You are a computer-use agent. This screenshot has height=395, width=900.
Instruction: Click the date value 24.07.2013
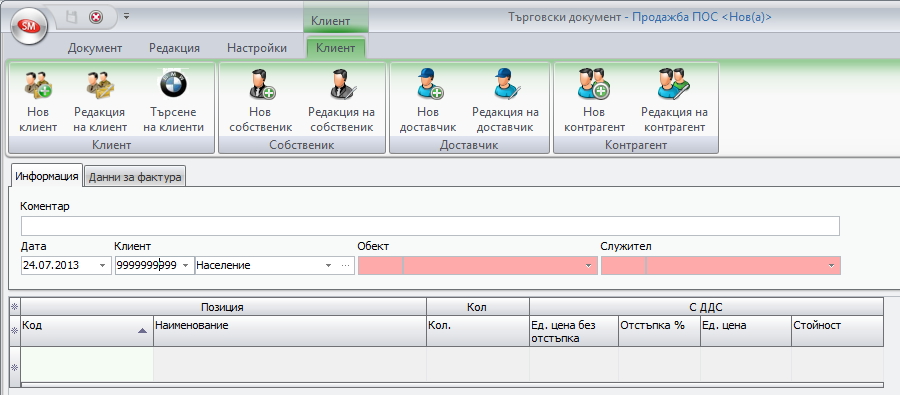click(x=51, y=266)
